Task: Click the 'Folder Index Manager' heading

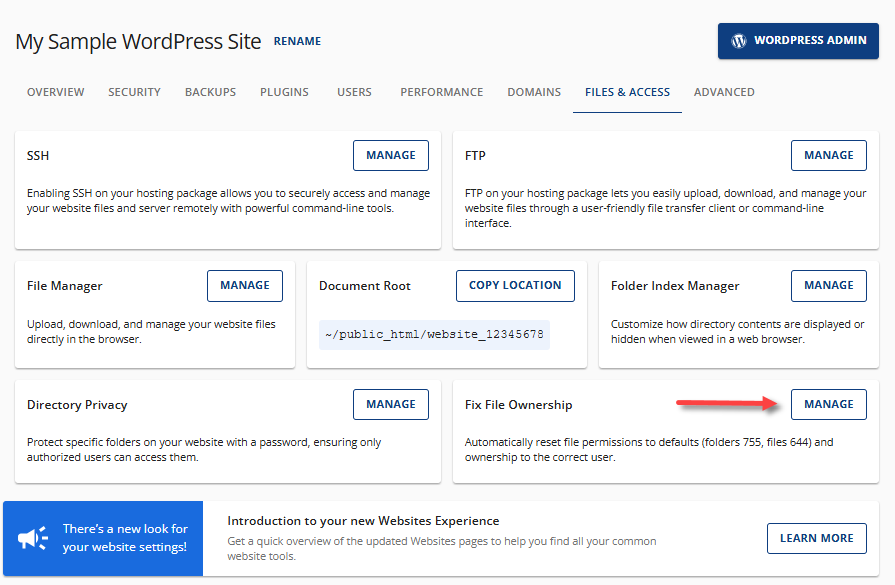Action: point(675,286)
